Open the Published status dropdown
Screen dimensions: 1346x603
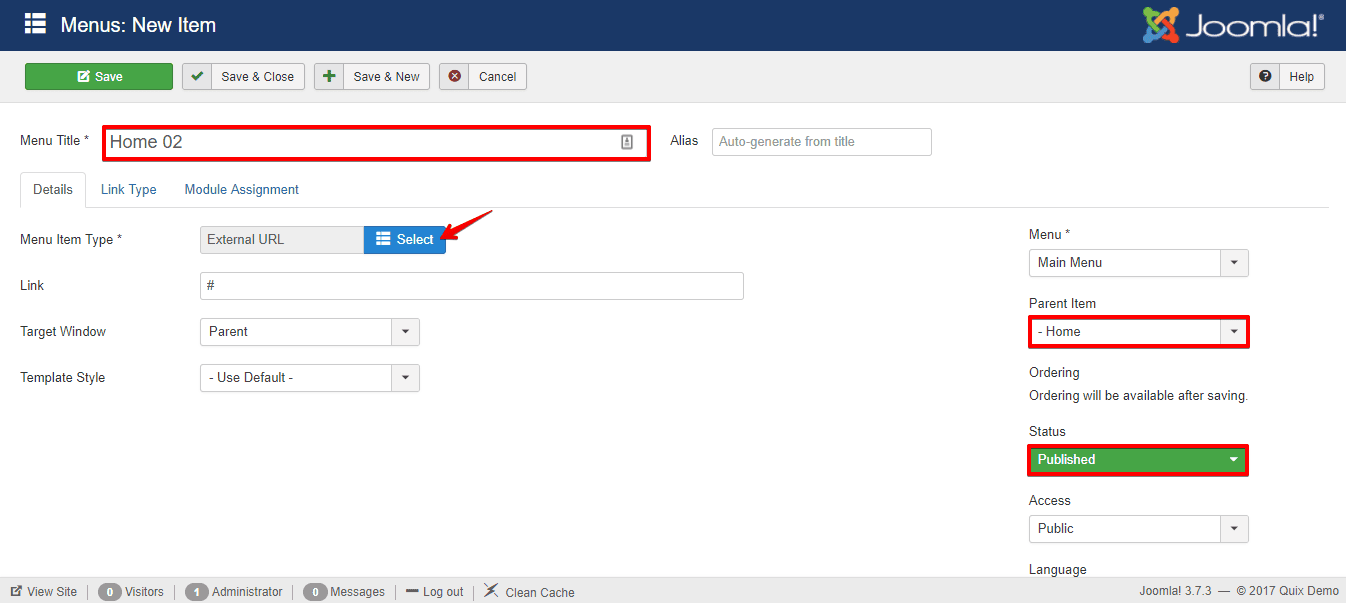tap(1233, 459)
